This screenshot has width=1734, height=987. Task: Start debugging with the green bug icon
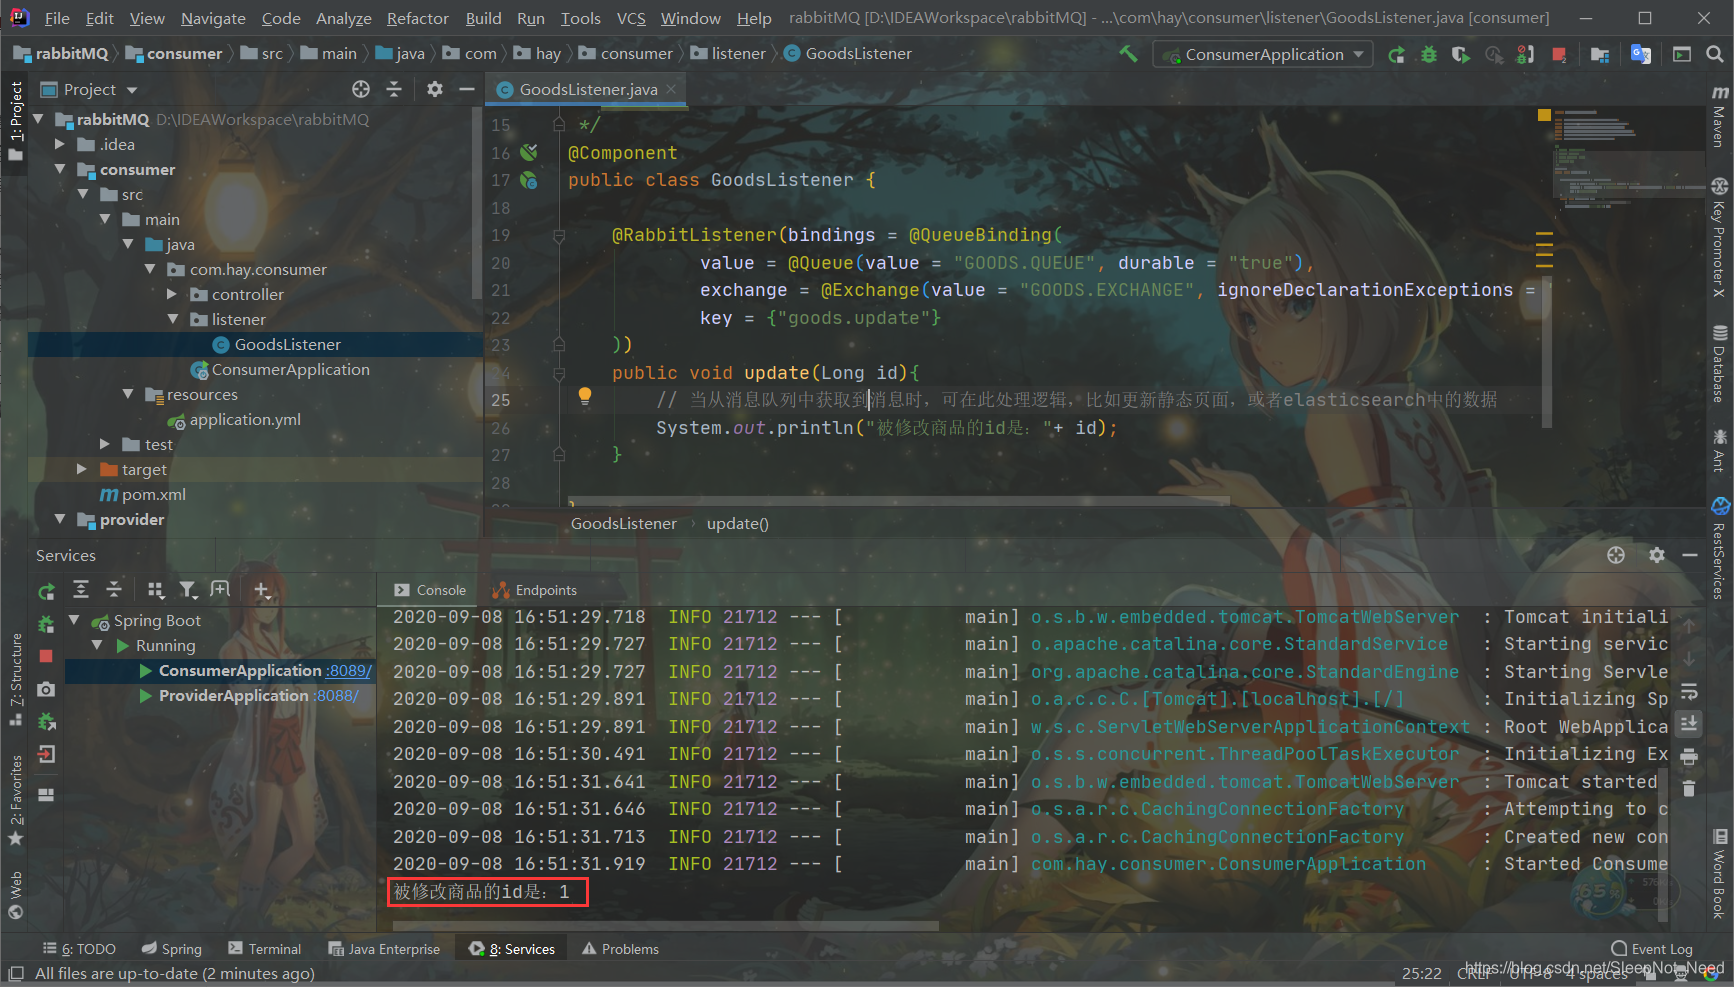(1429, 54)
